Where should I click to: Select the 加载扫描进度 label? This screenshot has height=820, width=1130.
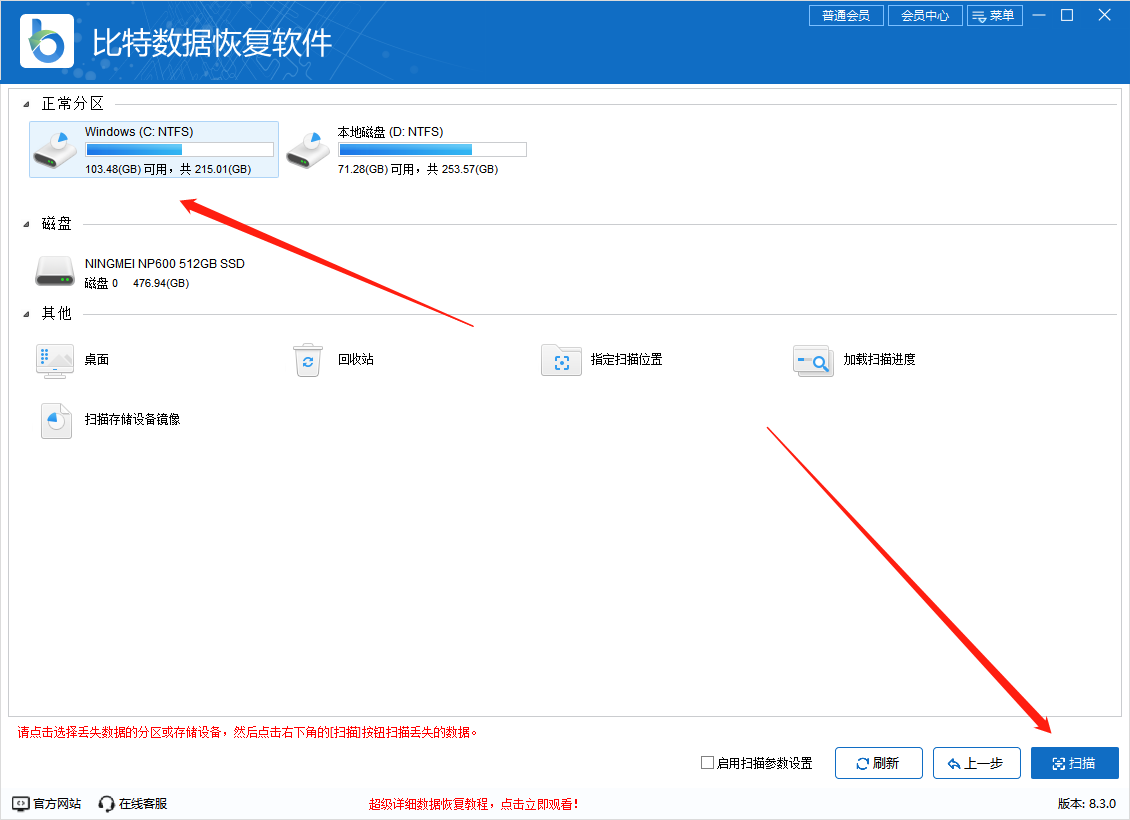880,360
